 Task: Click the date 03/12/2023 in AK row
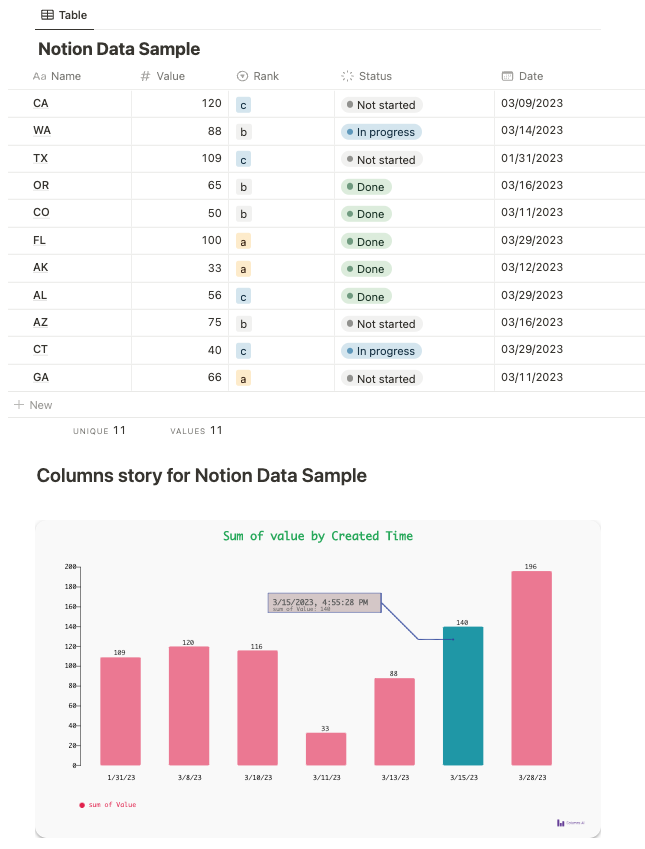click(532, 267)
